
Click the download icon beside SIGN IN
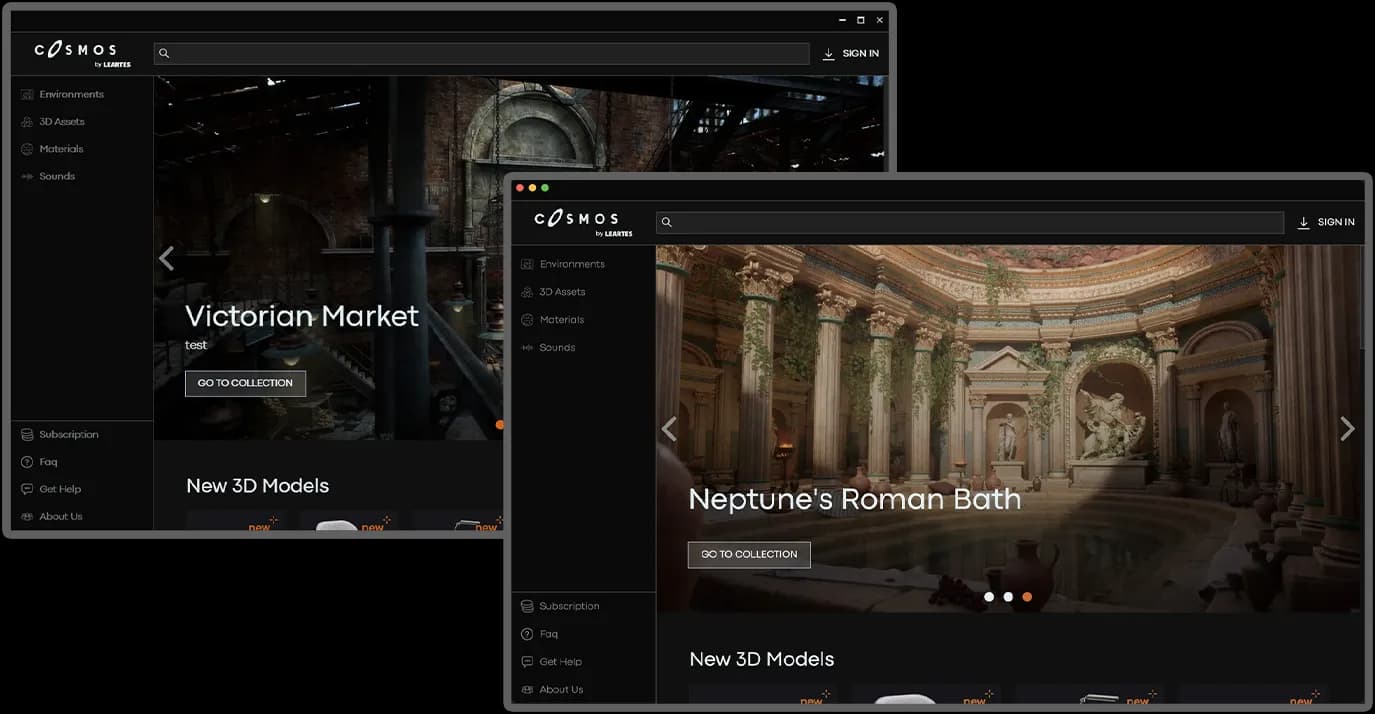[x=1303, y=222]
